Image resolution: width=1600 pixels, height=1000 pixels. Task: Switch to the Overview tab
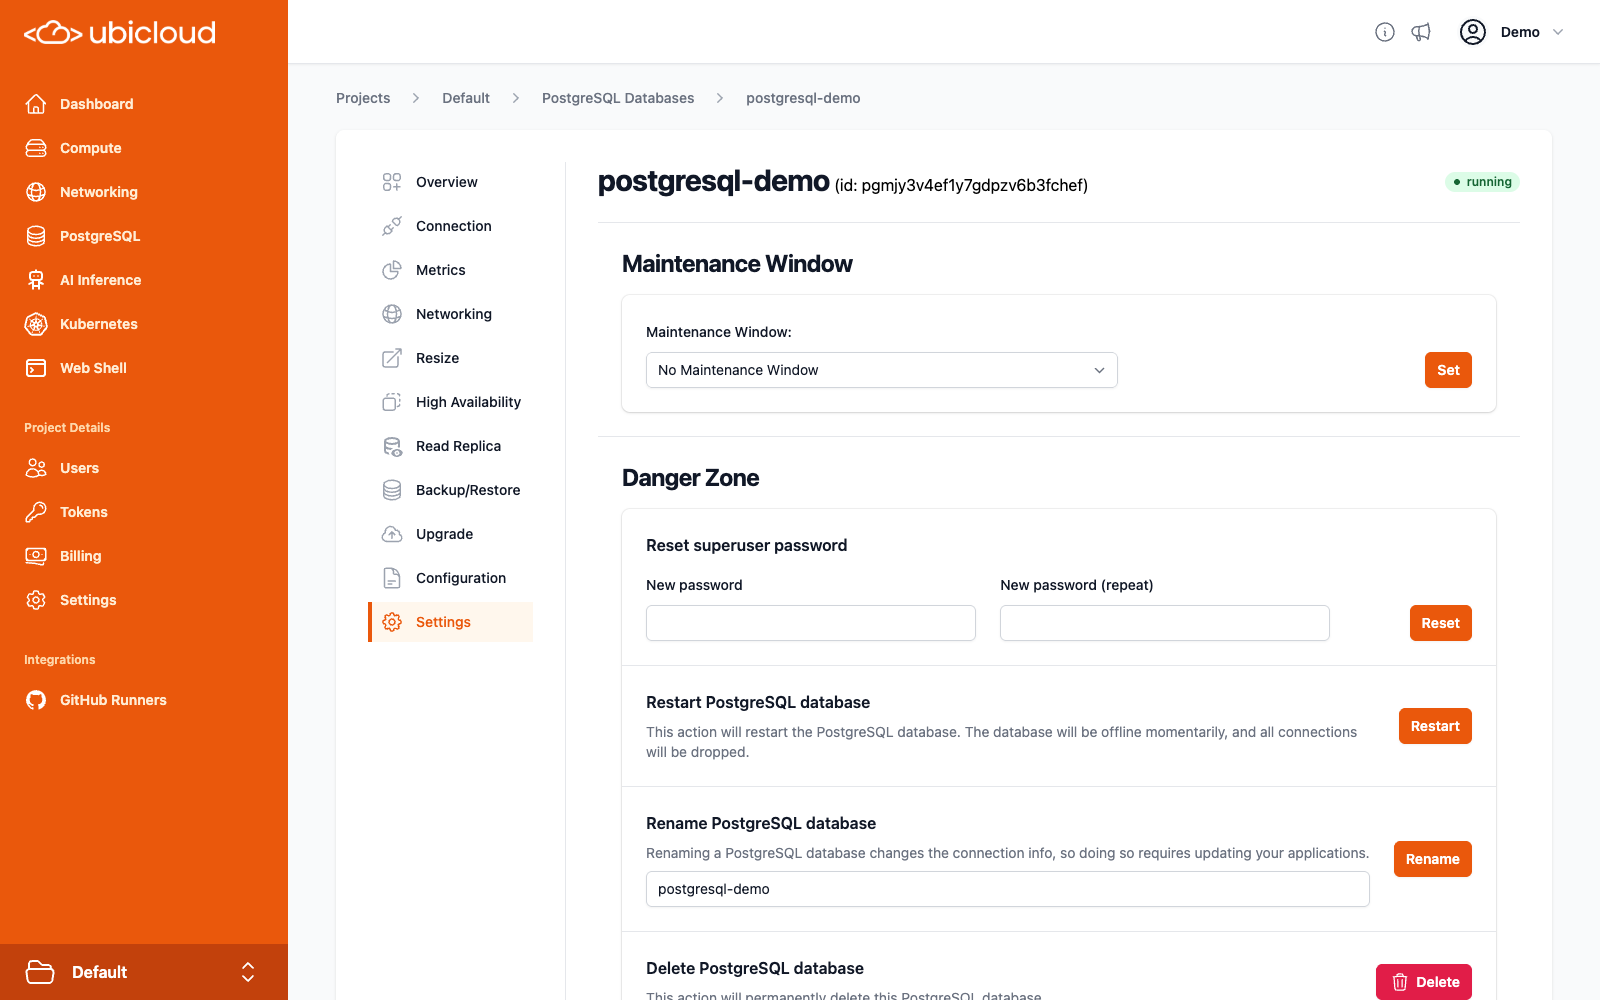pyautogui.click(x=450, y=182)
